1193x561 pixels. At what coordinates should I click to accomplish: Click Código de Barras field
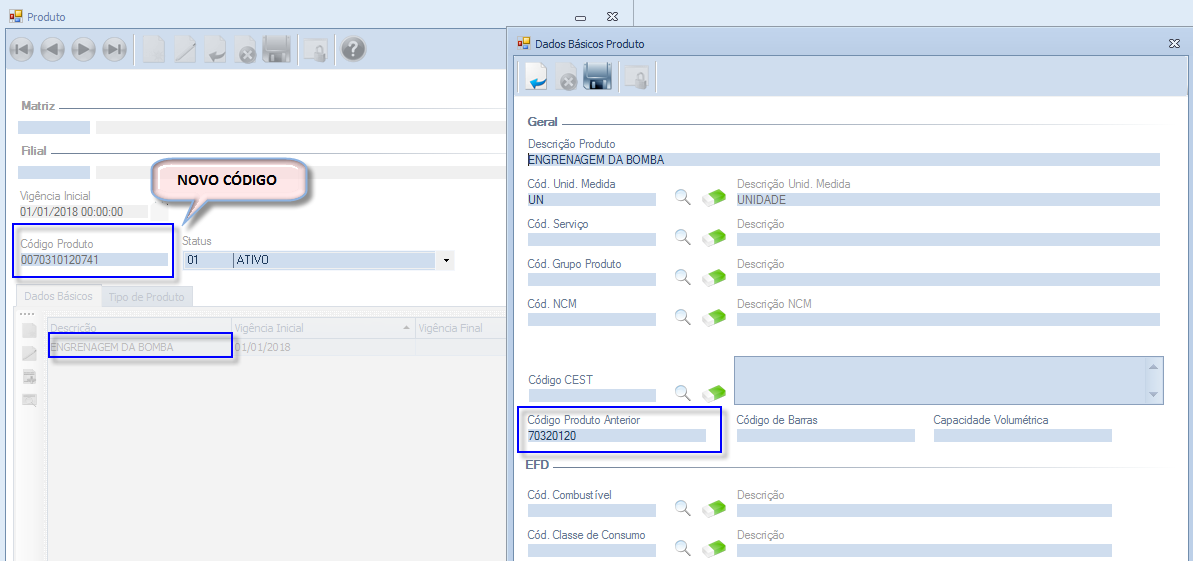click(x=826, y=435)
